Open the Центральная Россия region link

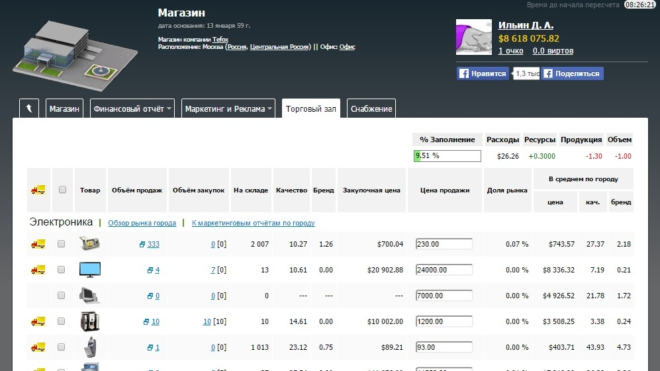click(280, 47)
